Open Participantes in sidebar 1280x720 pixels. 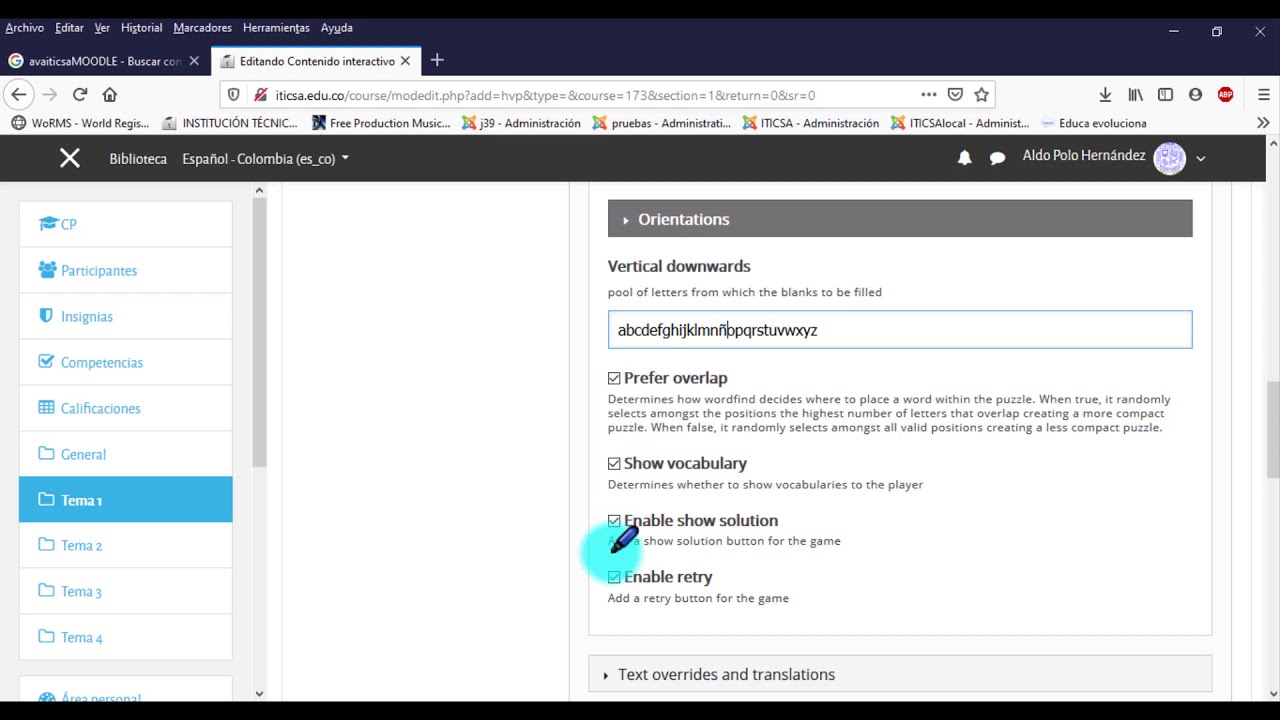tap(125, 270)
